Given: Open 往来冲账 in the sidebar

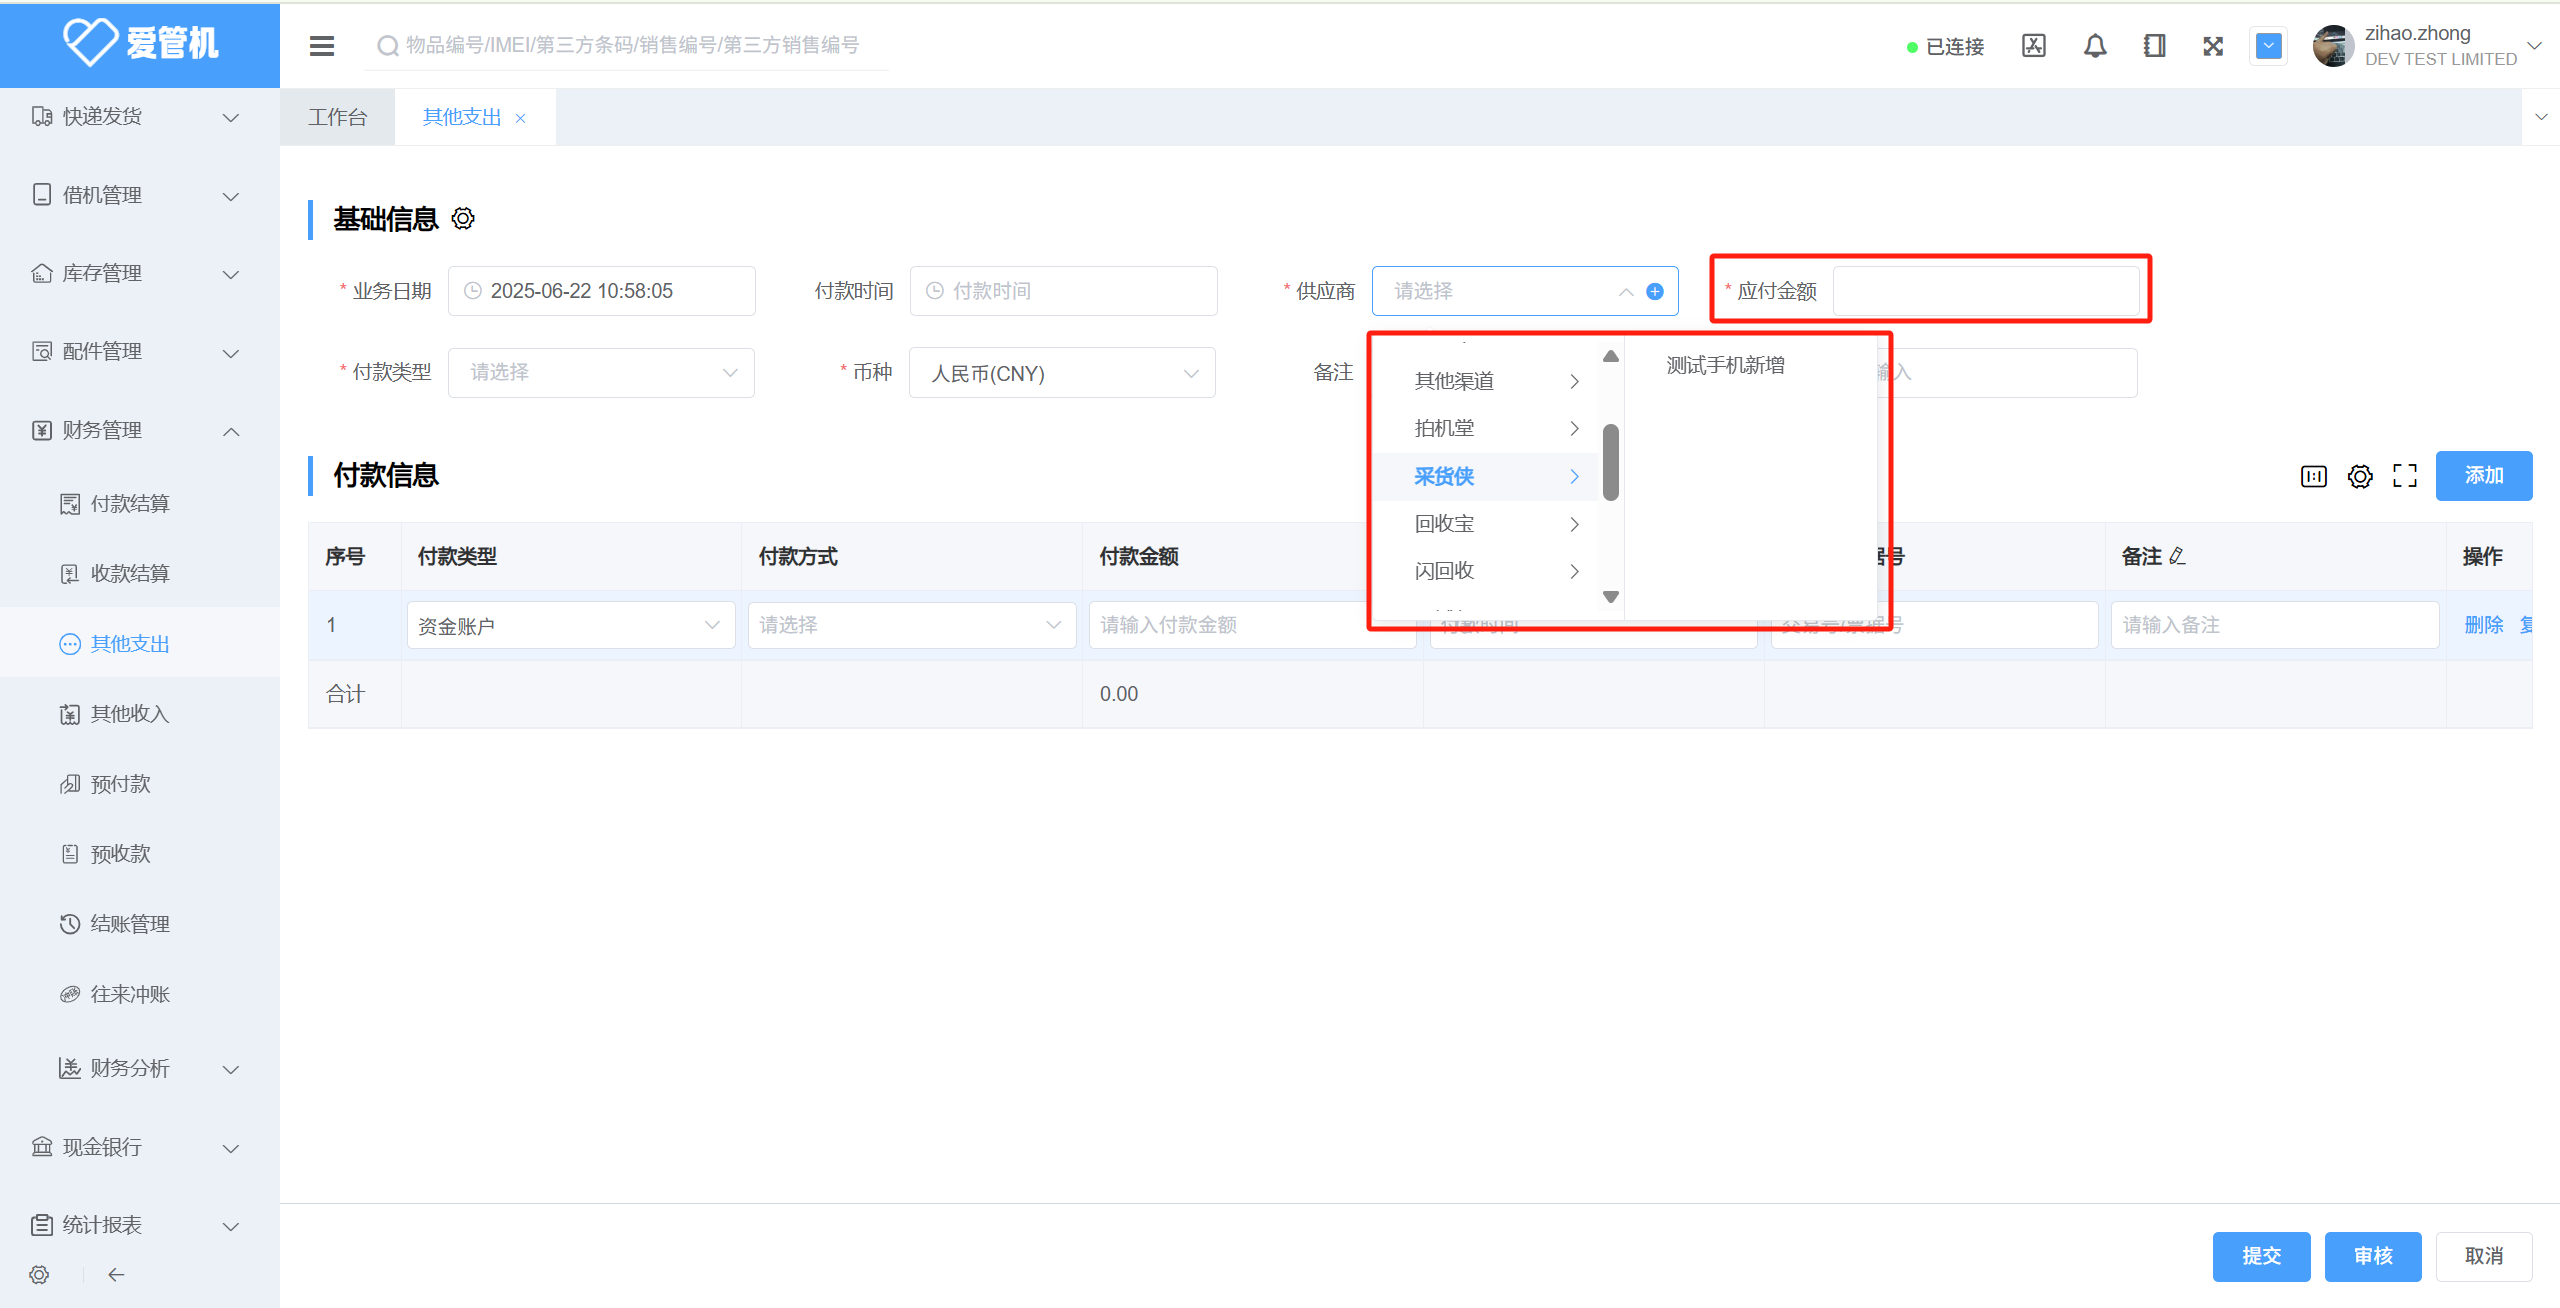Looking at the screenshot, I should 140,993.
